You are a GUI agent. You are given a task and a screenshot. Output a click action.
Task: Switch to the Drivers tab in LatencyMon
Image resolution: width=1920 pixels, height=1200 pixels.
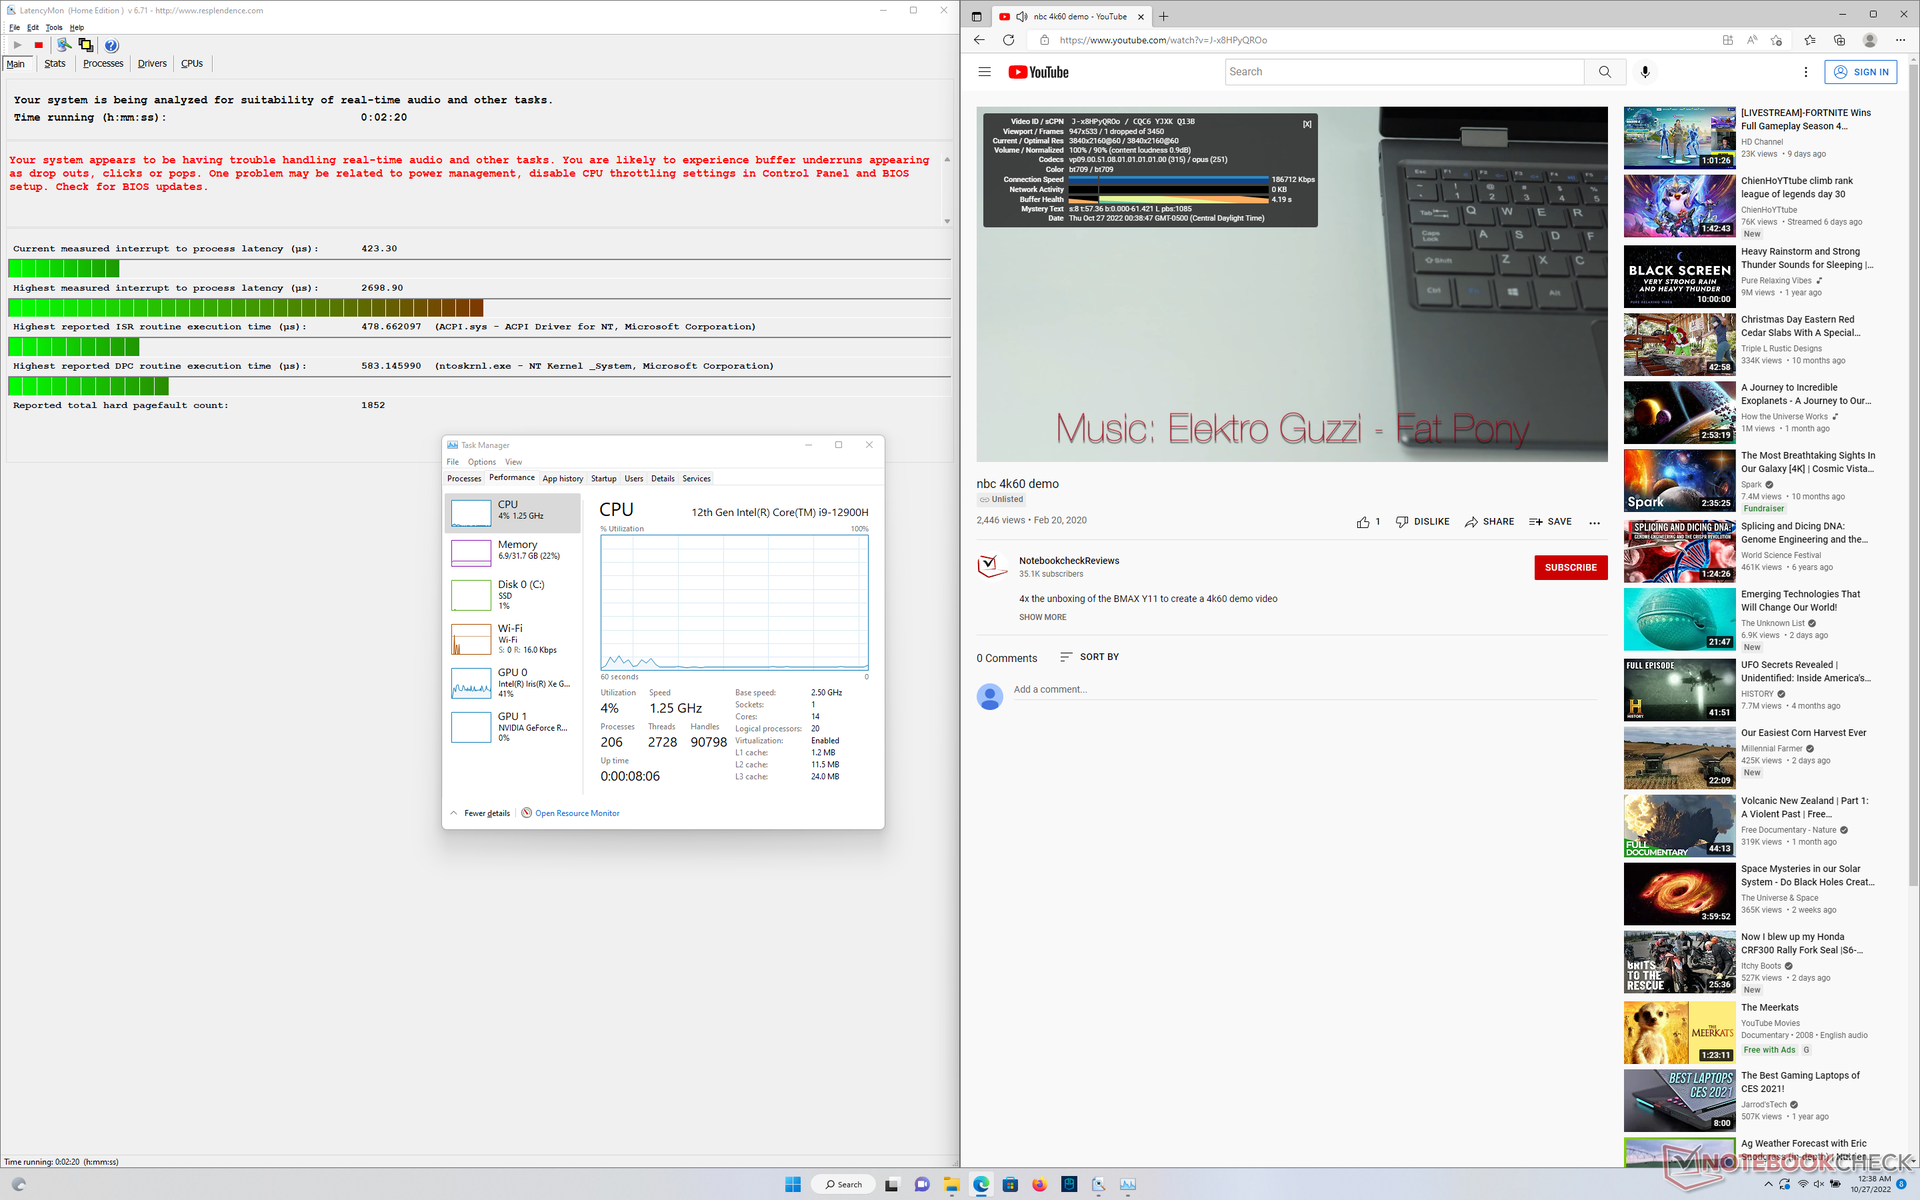(152, 64)
